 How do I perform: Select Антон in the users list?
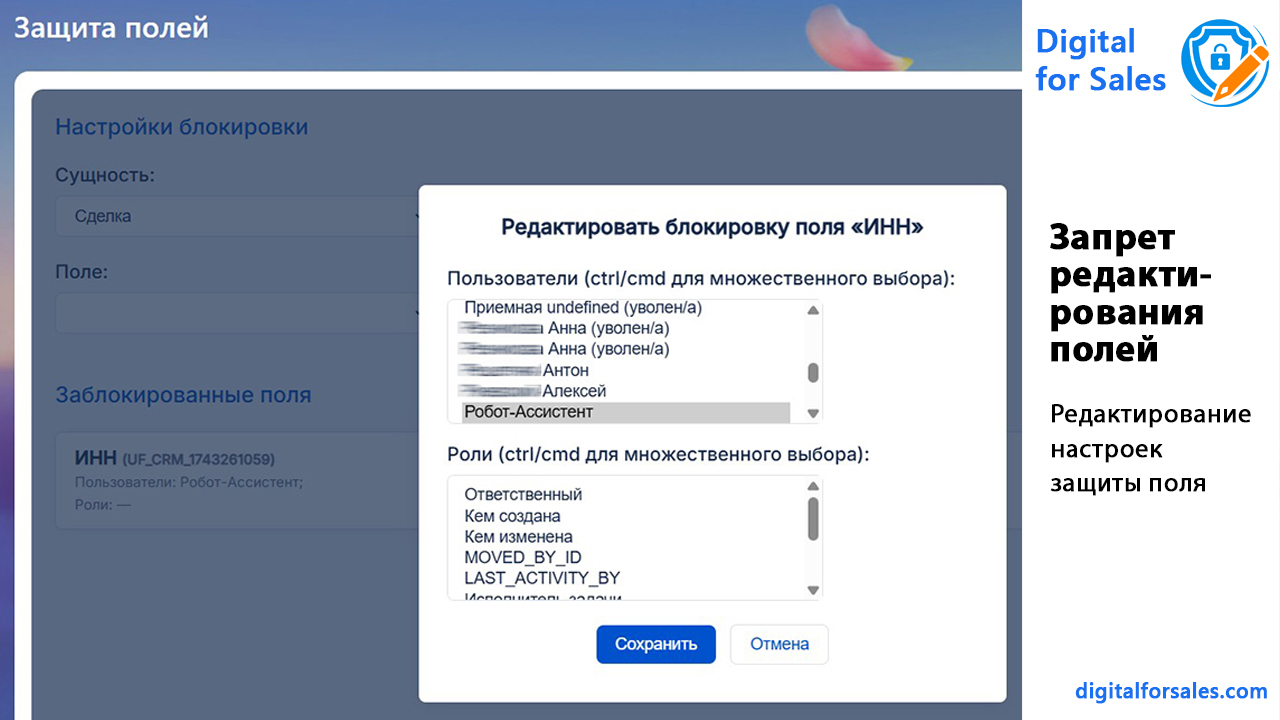(565, 370)
